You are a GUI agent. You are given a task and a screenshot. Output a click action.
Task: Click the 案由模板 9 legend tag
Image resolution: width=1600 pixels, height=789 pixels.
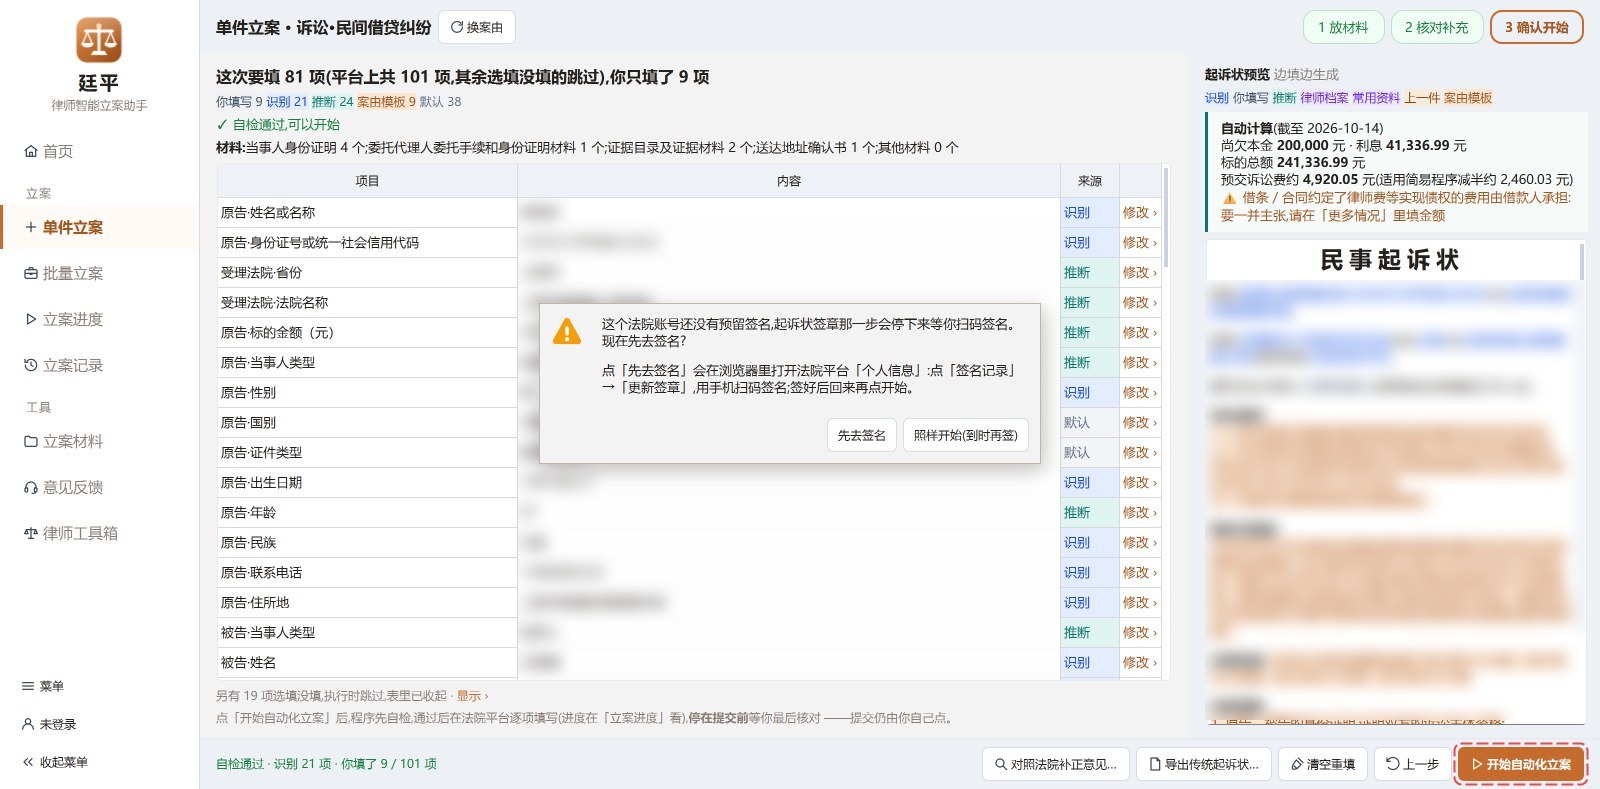click(x=386, y=101)
